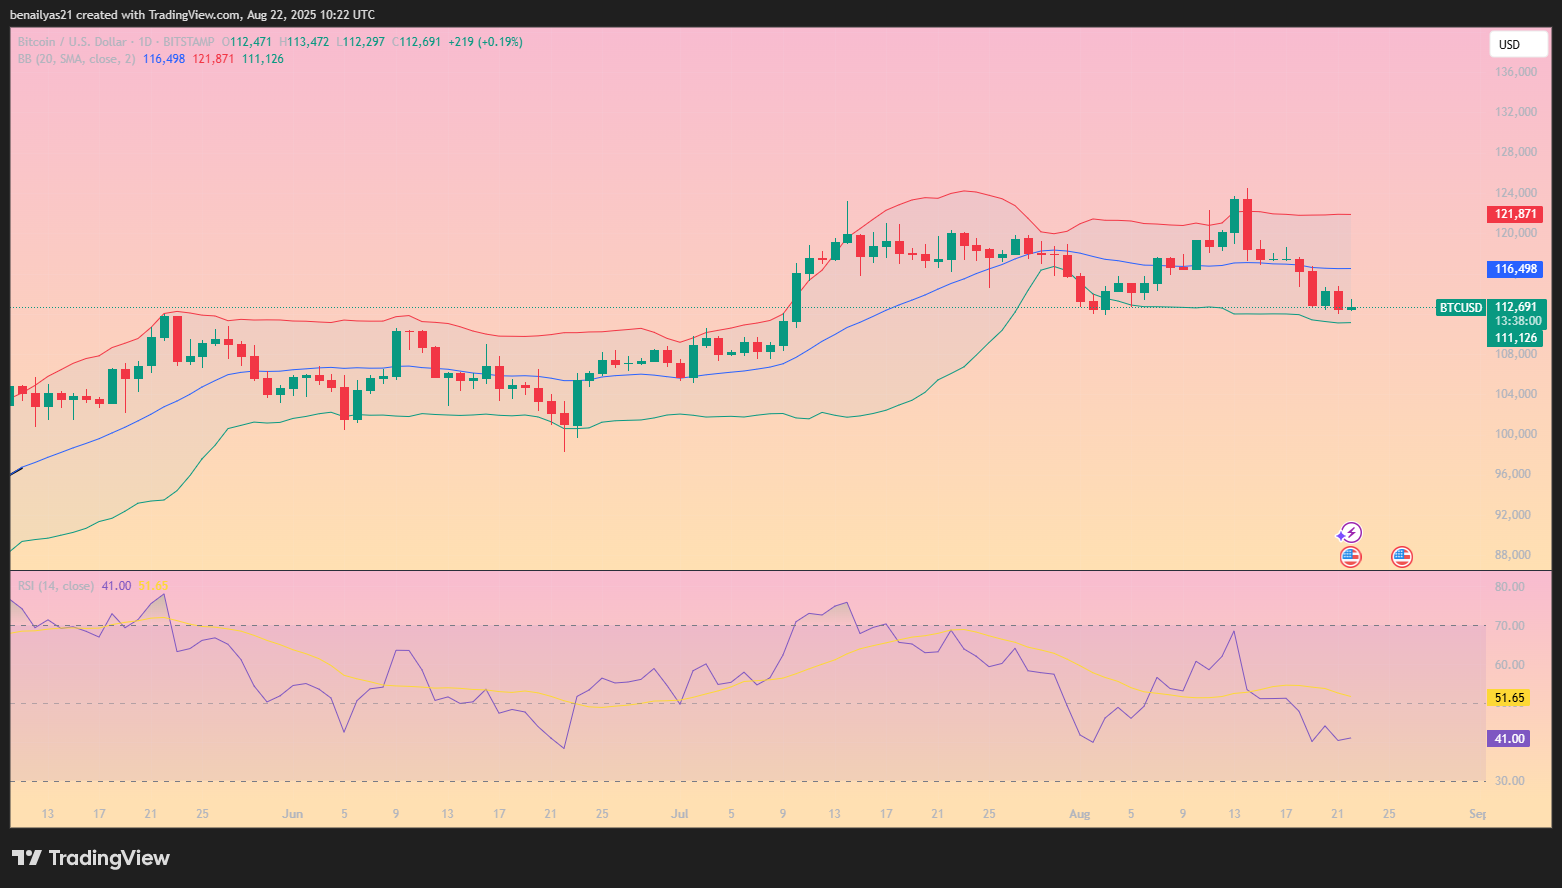Click the second US flag event marker
The height and width of the screenshot is (888, 1562).
pos(1401,556)
